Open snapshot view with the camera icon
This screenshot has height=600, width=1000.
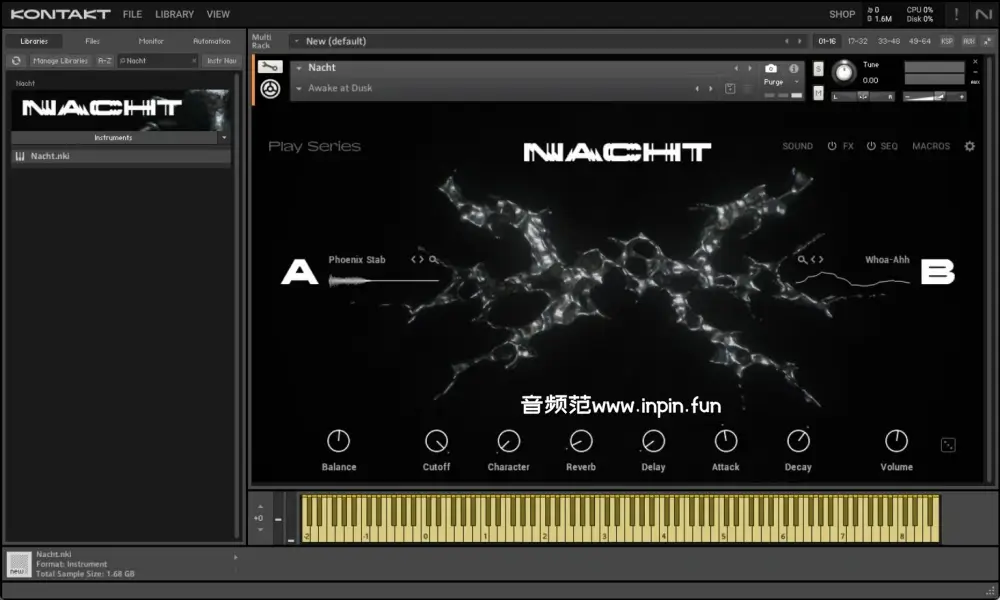point(771,68)
